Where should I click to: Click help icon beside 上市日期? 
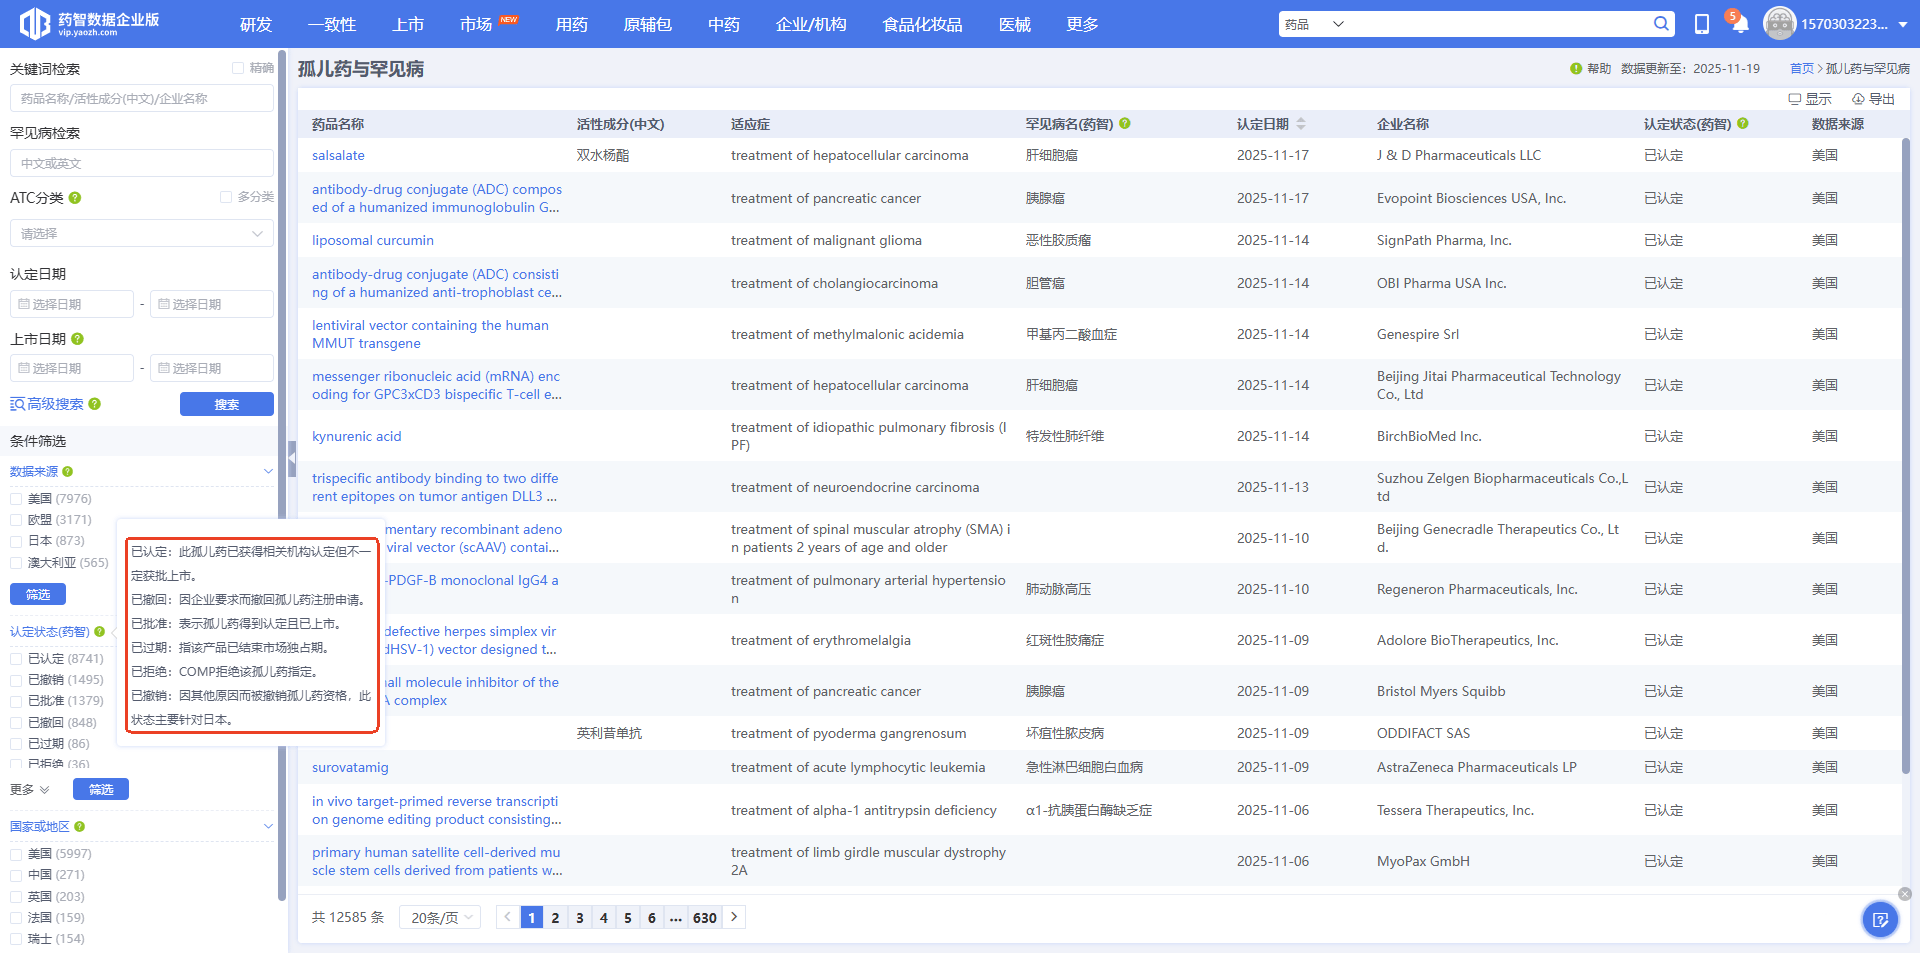[78, 339]
